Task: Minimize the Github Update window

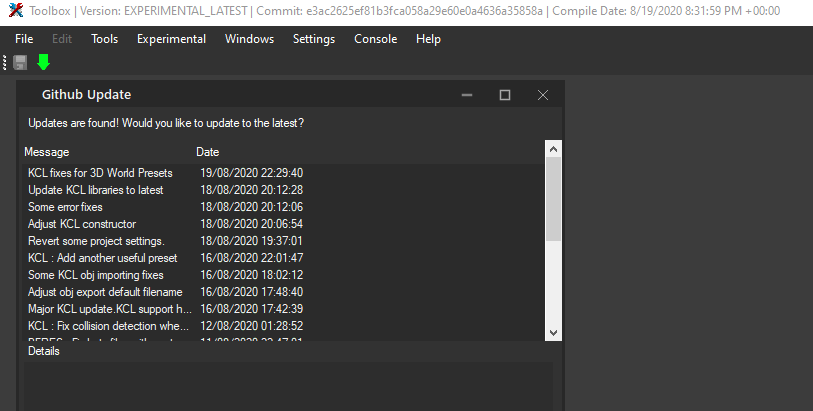Action: [x=467, y=95]
